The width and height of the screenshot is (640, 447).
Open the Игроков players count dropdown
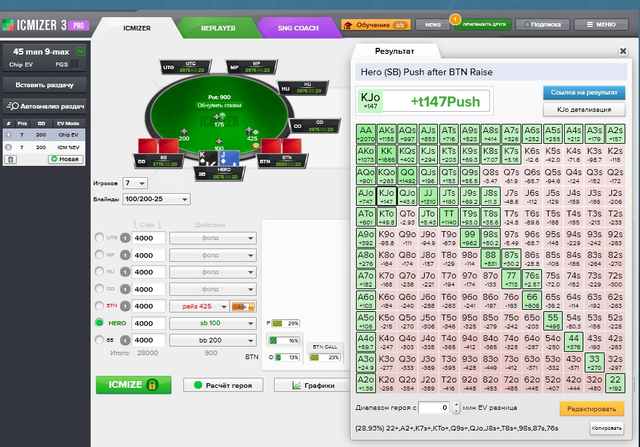click(135, 183)
